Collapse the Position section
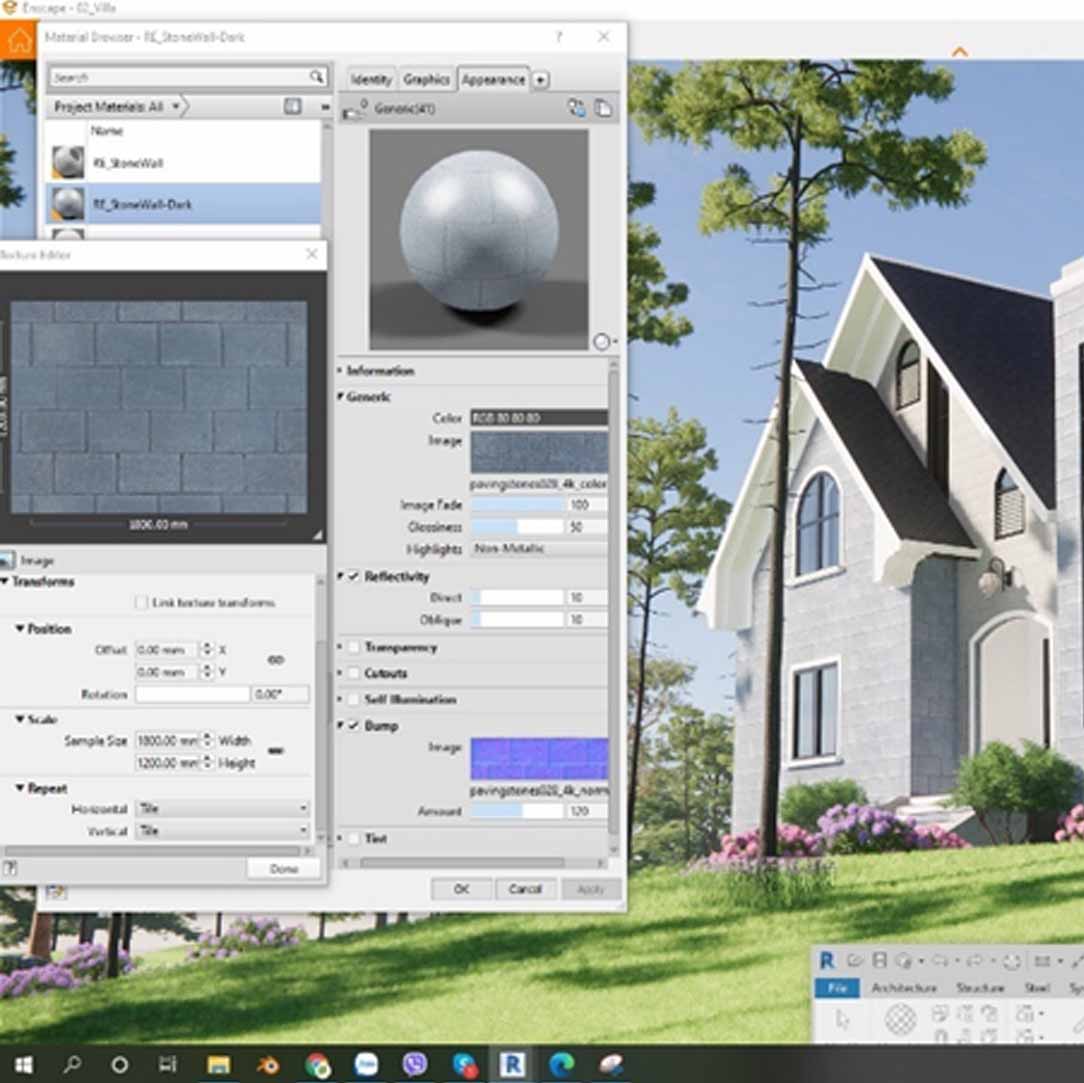The height and width of the screenshot is (1083, 1084). (20, 629)
